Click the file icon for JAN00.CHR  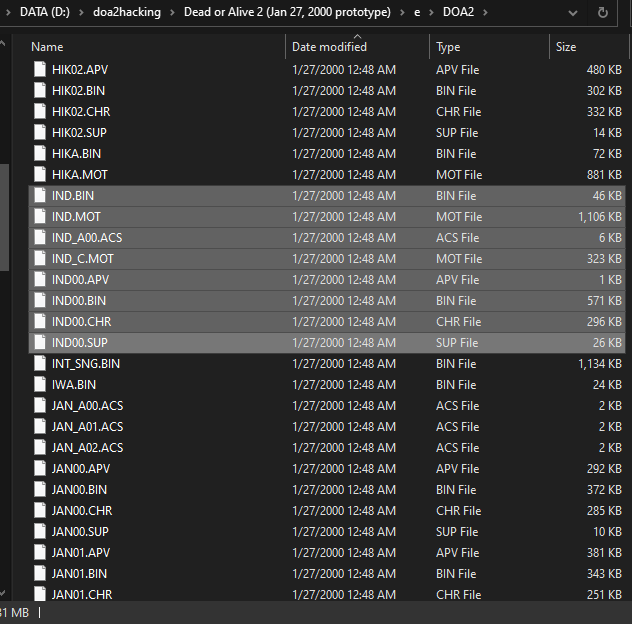tap(39, 511)
